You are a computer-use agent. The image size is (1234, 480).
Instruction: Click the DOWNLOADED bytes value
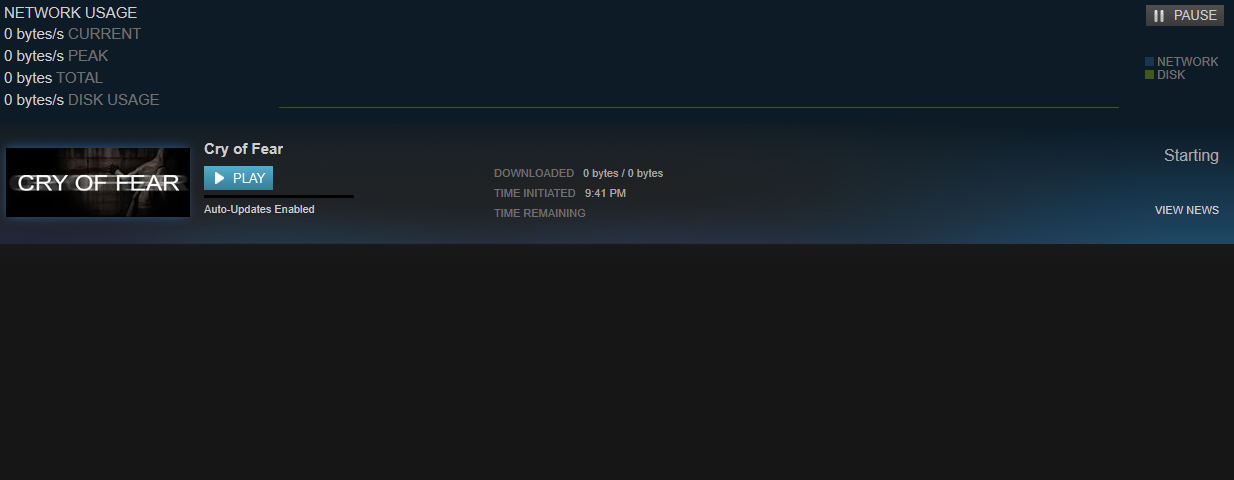(x=623, y=173)
